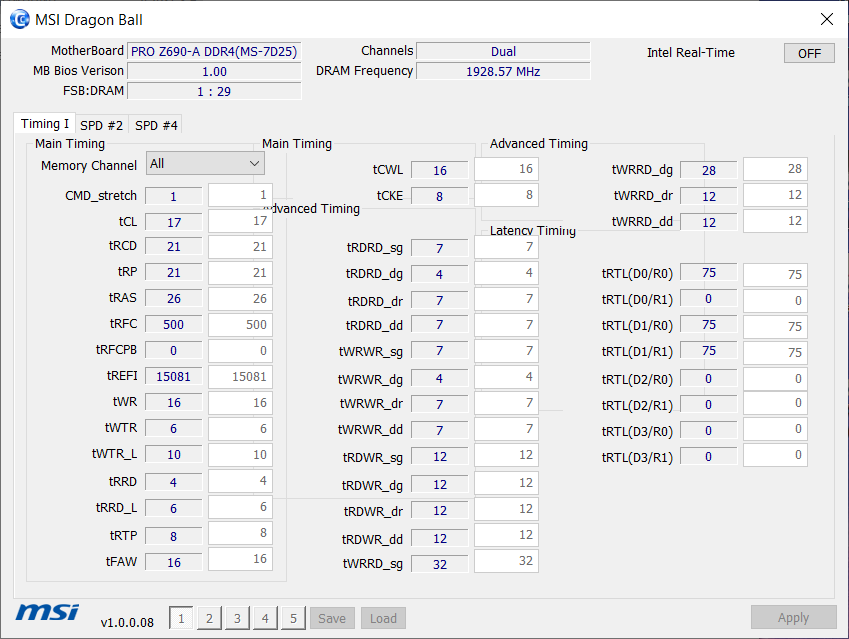849x639 pixels.
Task: Select profile slot 2
Action: pos(209,618)
